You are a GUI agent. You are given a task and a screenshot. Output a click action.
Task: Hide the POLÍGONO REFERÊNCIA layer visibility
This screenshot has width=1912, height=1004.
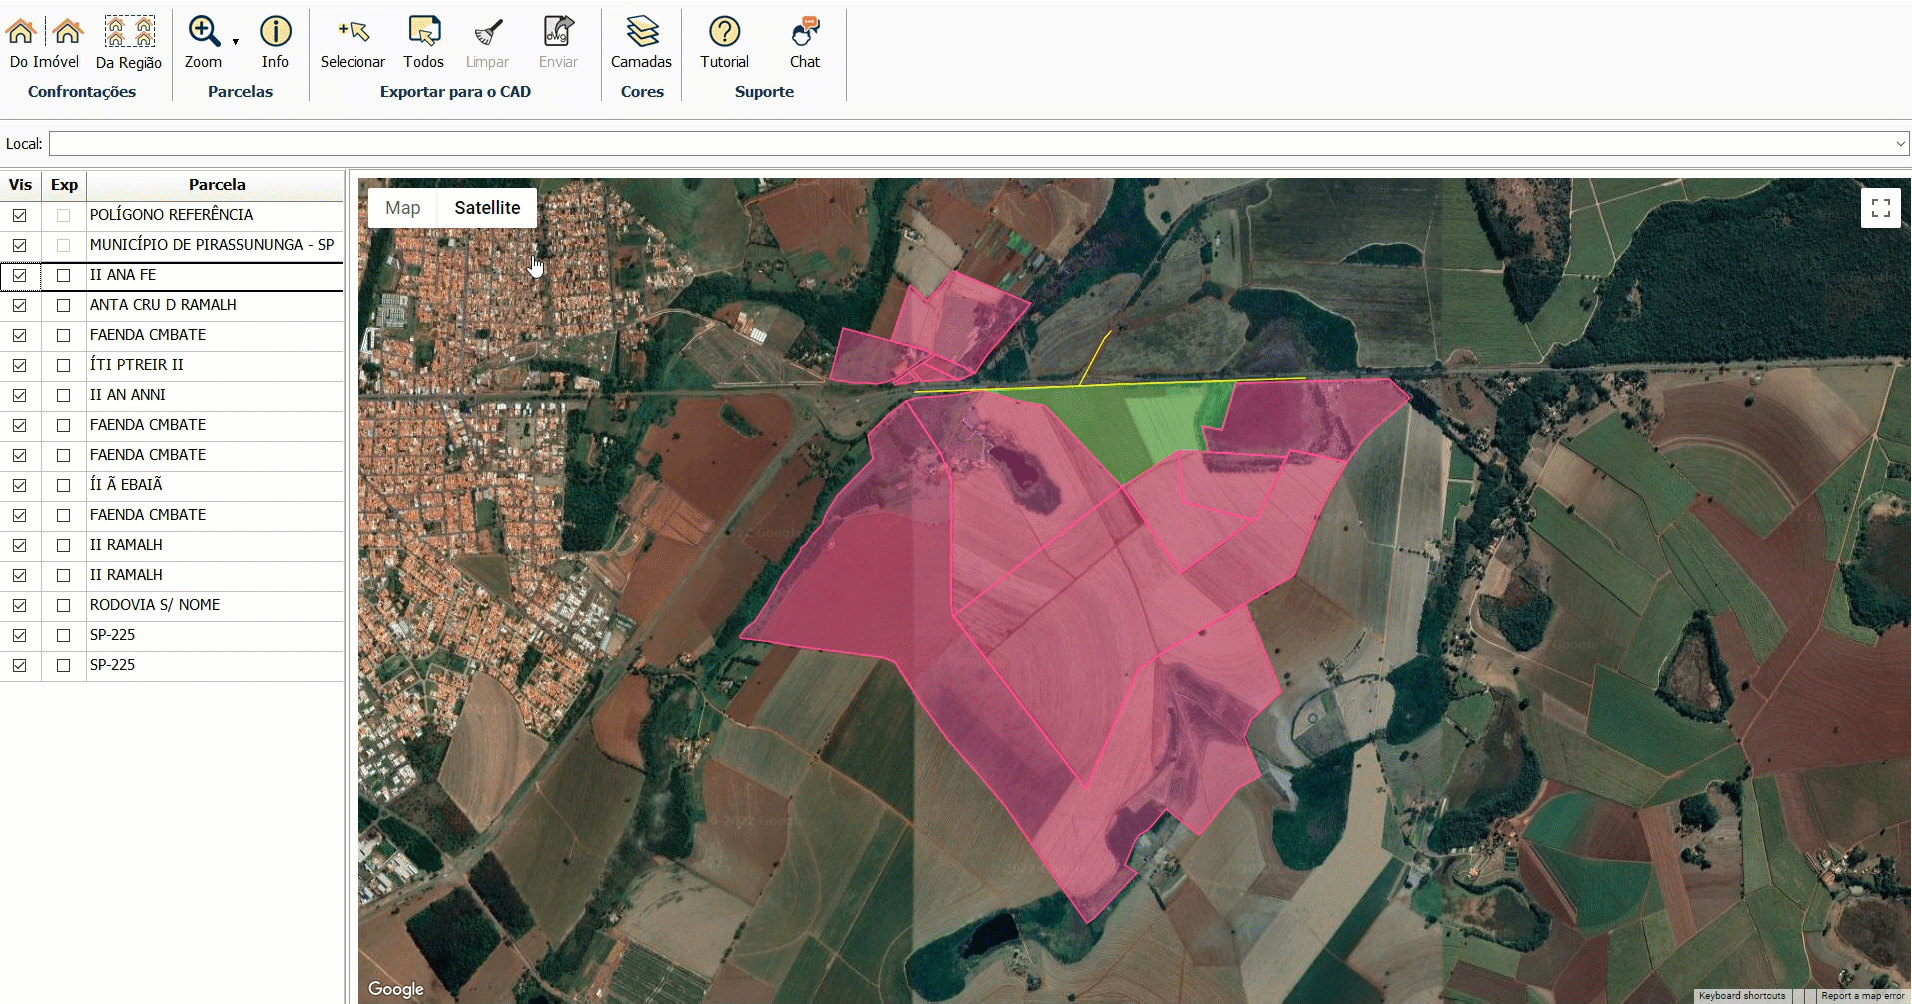pyautogui.click(x=20, y=215)
